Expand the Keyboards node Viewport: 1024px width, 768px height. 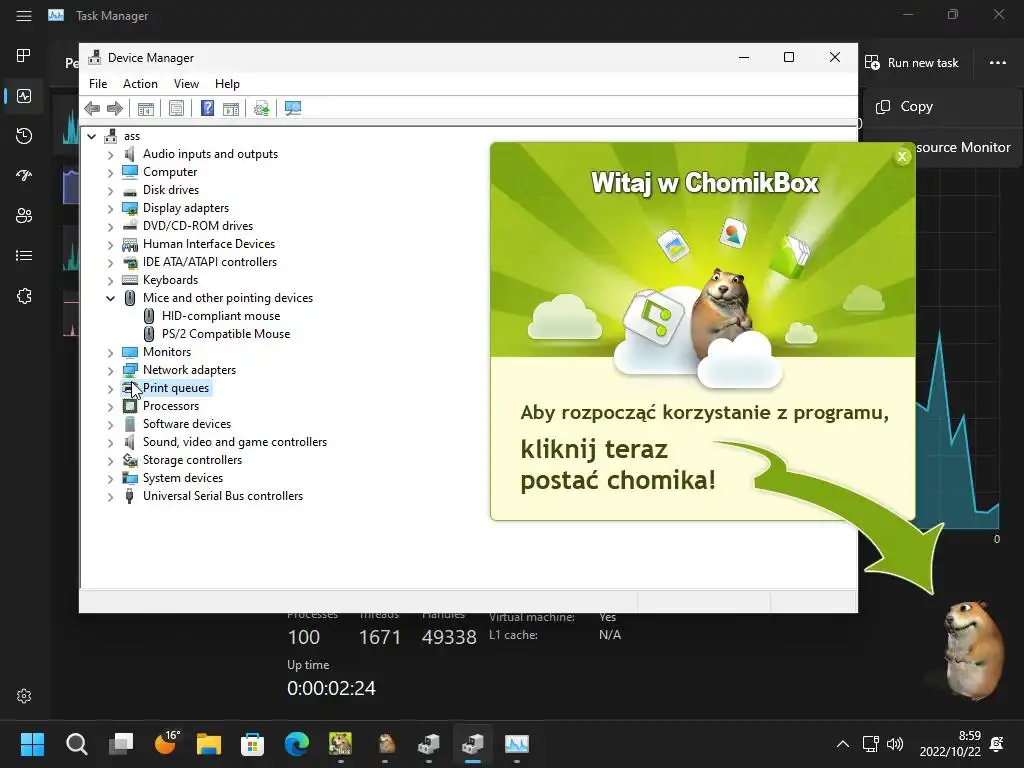110,280
